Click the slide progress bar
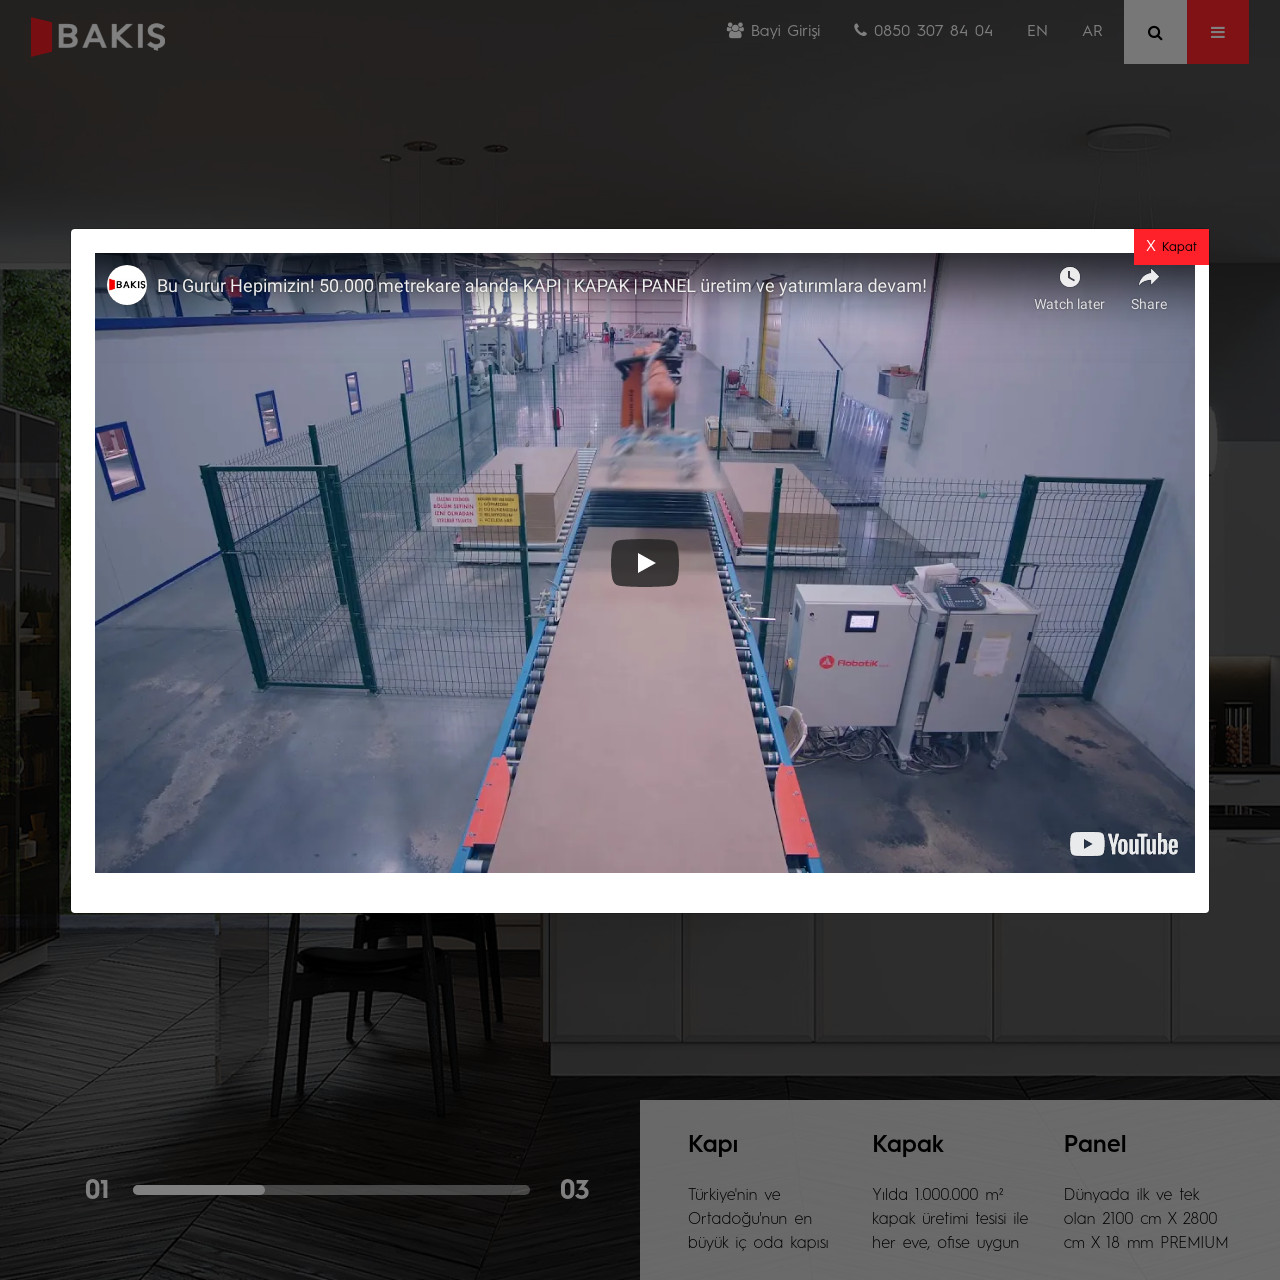The image size is (1280, 1280). (331, 1190)
